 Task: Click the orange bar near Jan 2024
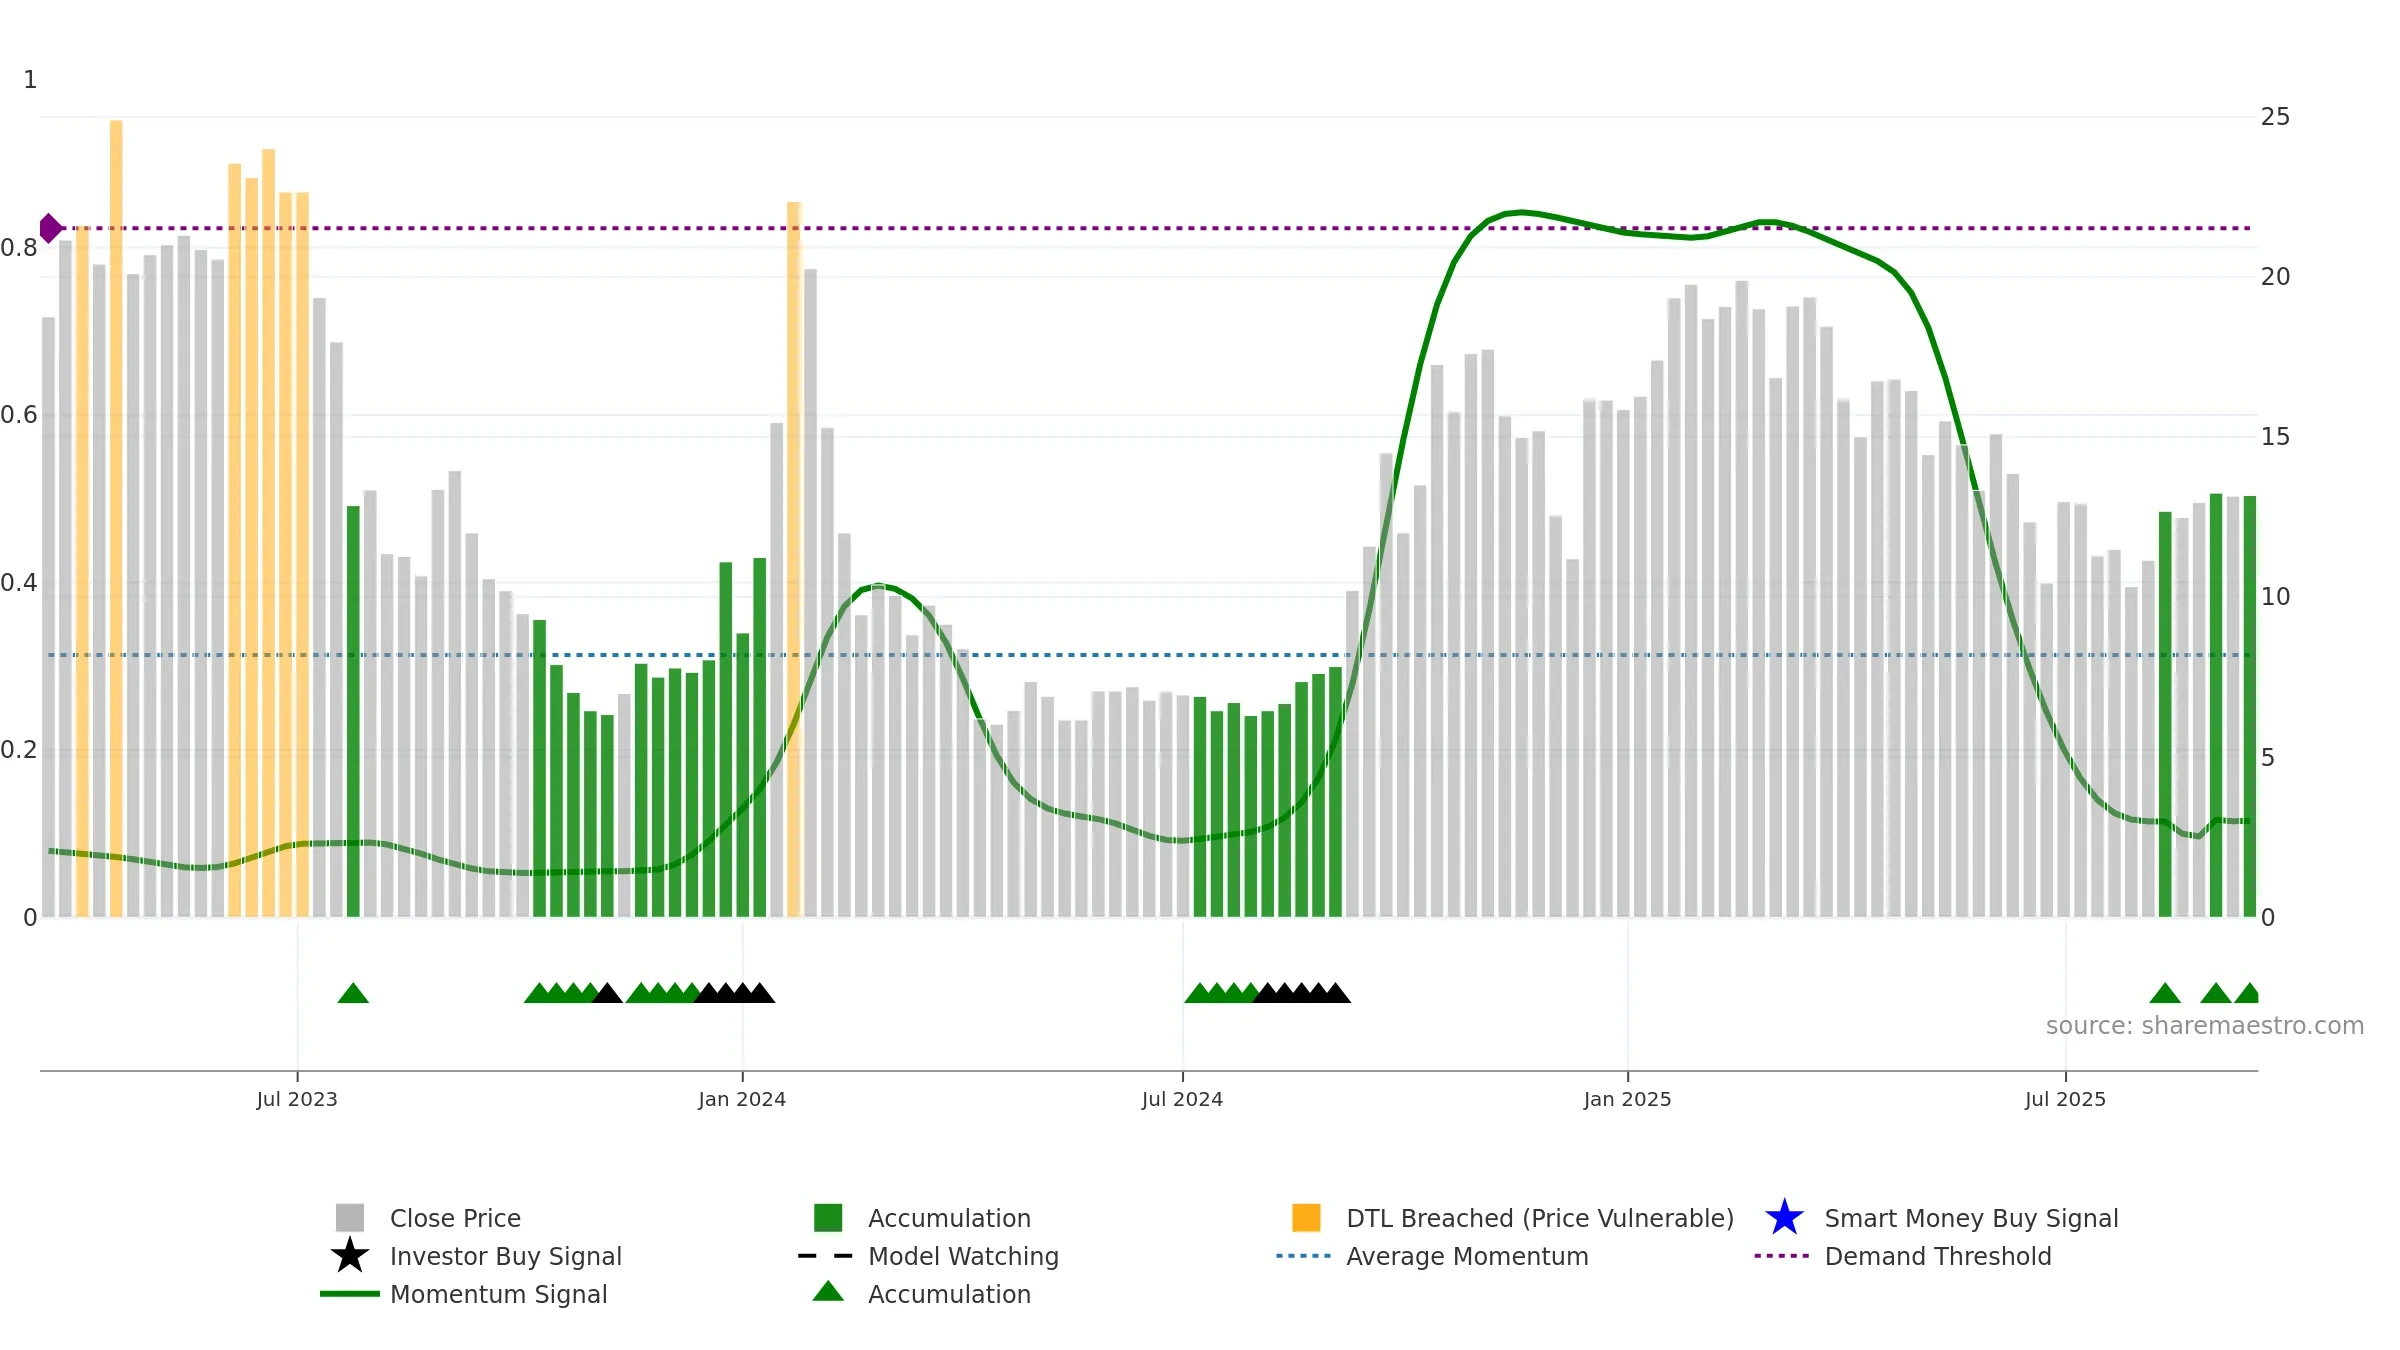coord(794,559)
